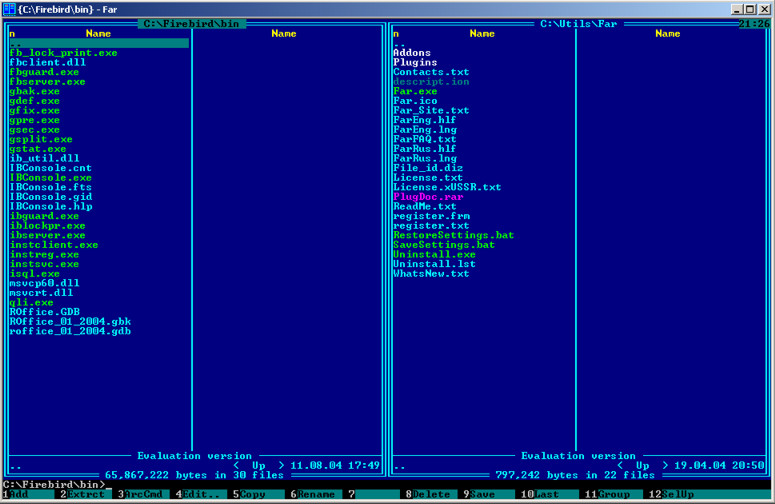Image resolution: width=775 pixels, height=504 pixels.
Task: Select the Plugins folder in right panel
Action: tap(415, 62)
